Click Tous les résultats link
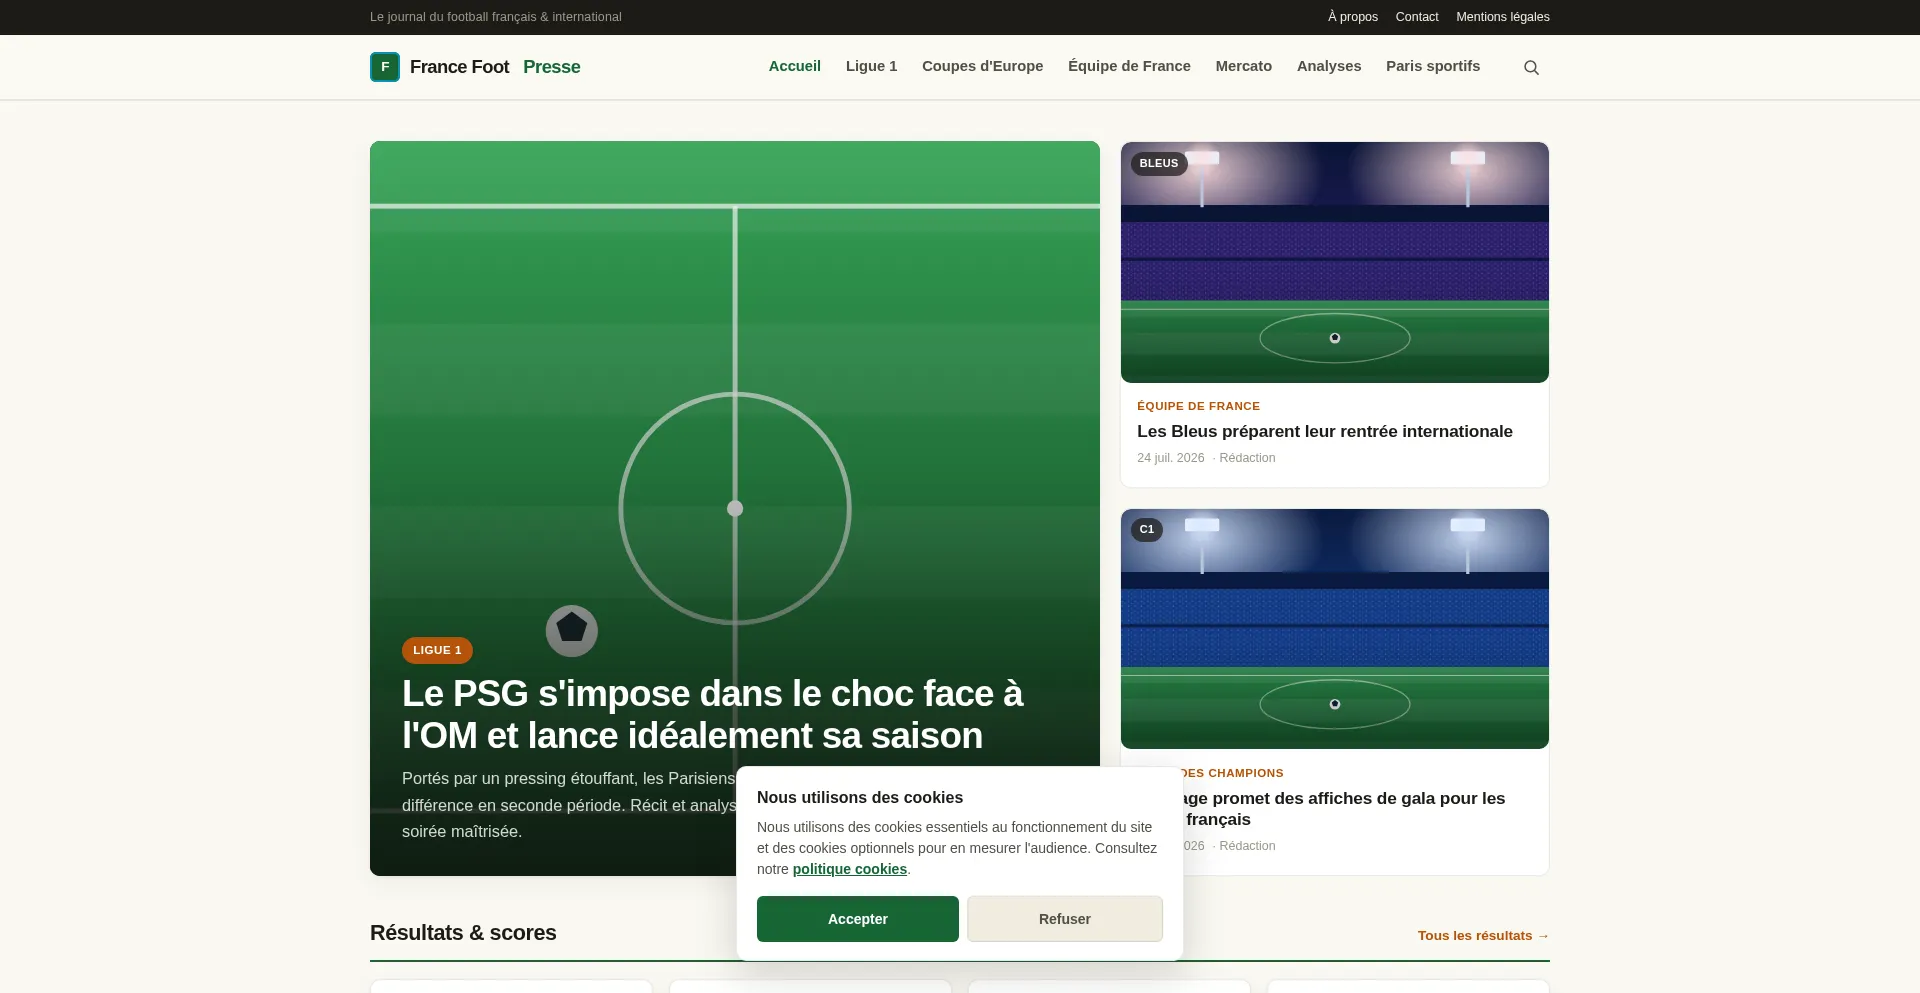 tap(1483, 936)
